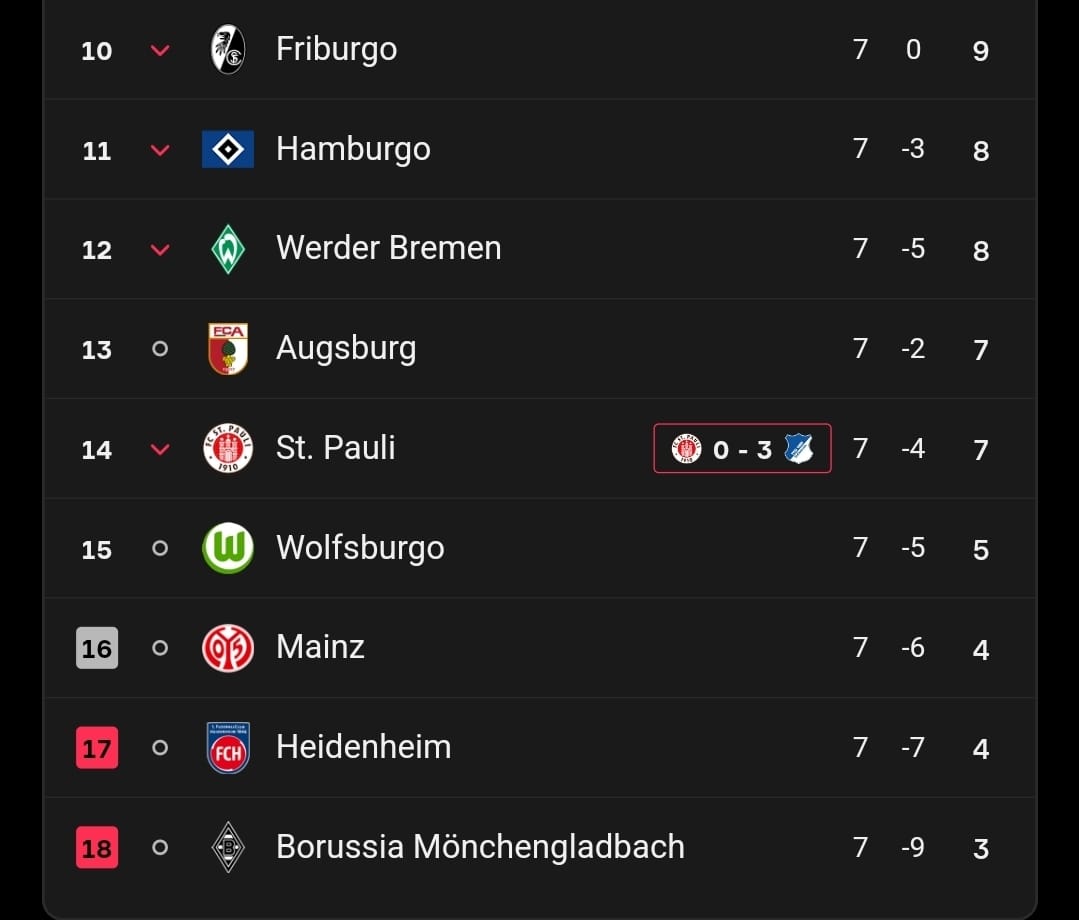Click the red down arrow beside Hamburgo

[160, 150]
